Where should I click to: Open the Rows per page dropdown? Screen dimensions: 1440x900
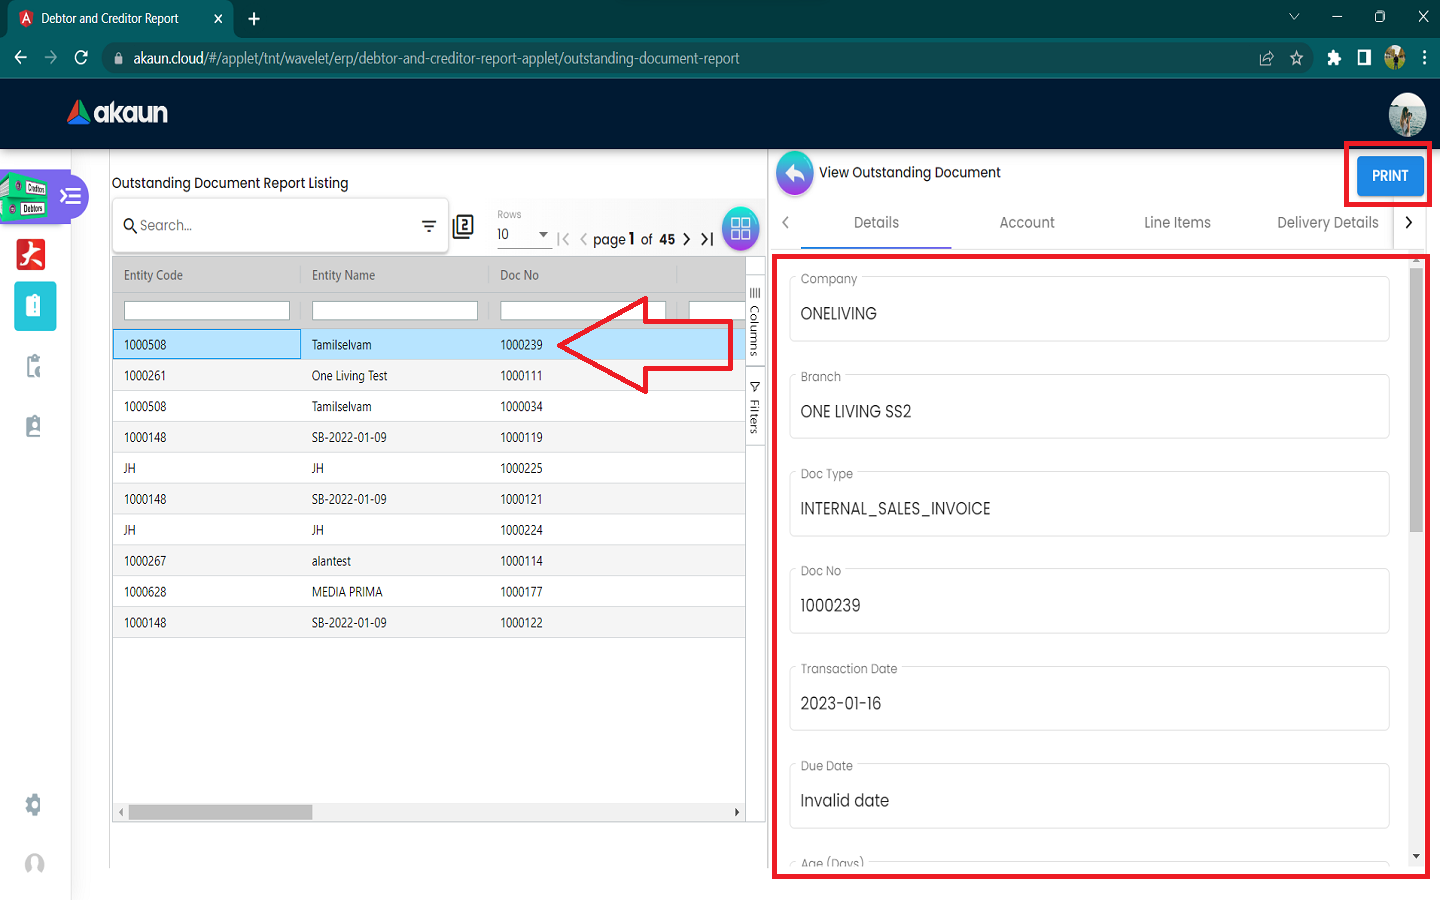point(523,235)
